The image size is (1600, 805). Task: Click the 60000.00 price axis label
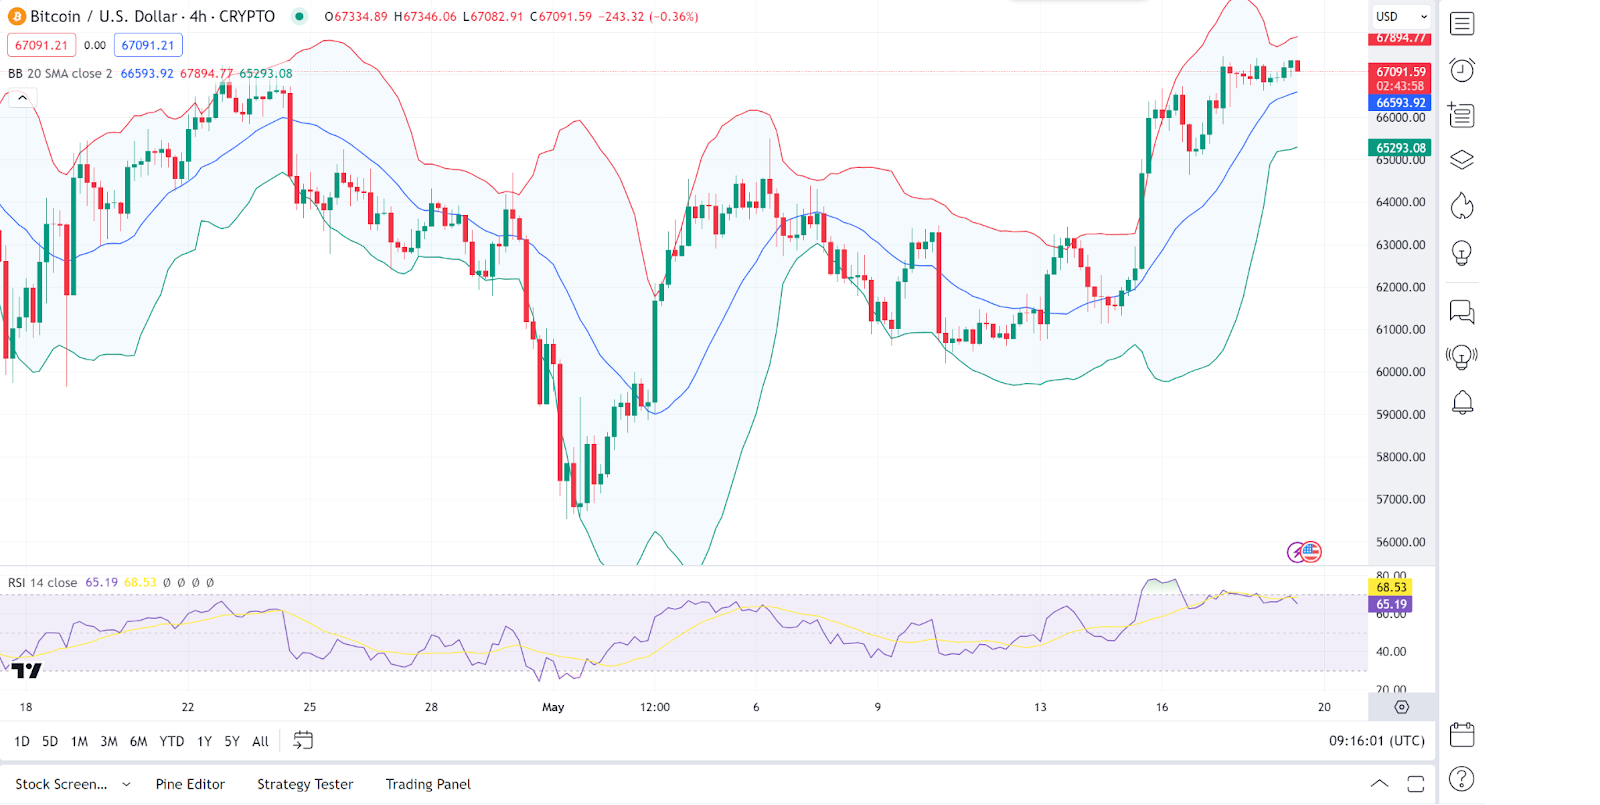[1401, 372]
